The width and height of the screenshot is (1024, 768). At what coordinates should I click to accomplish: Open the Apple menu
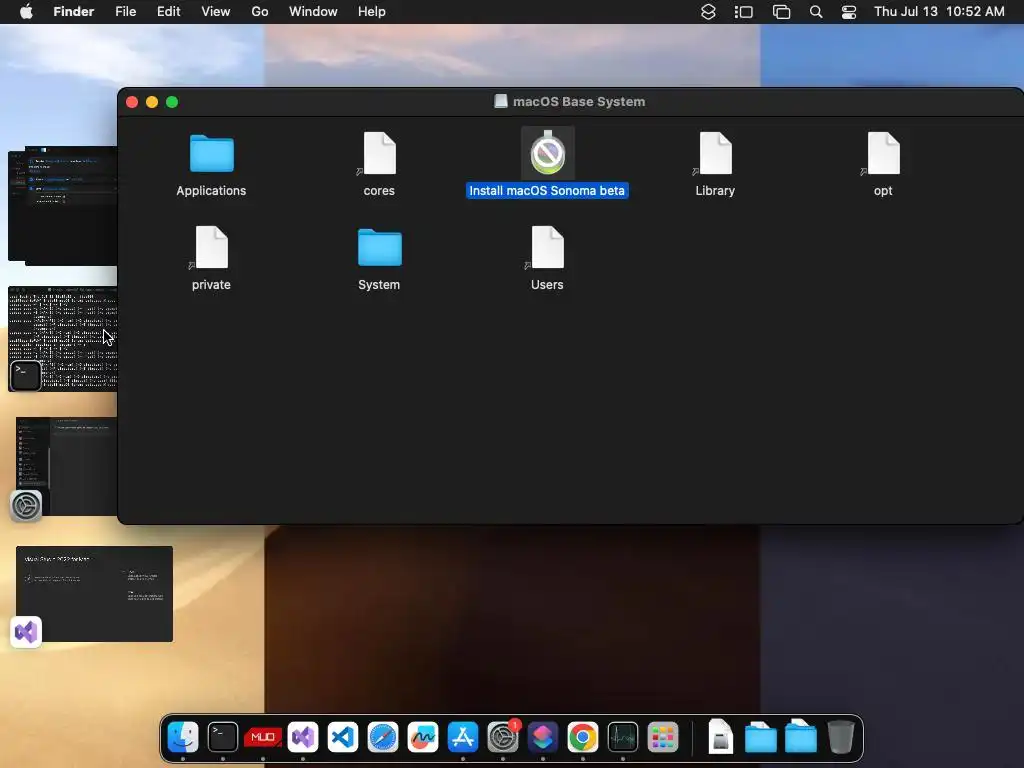coord(26,12)
